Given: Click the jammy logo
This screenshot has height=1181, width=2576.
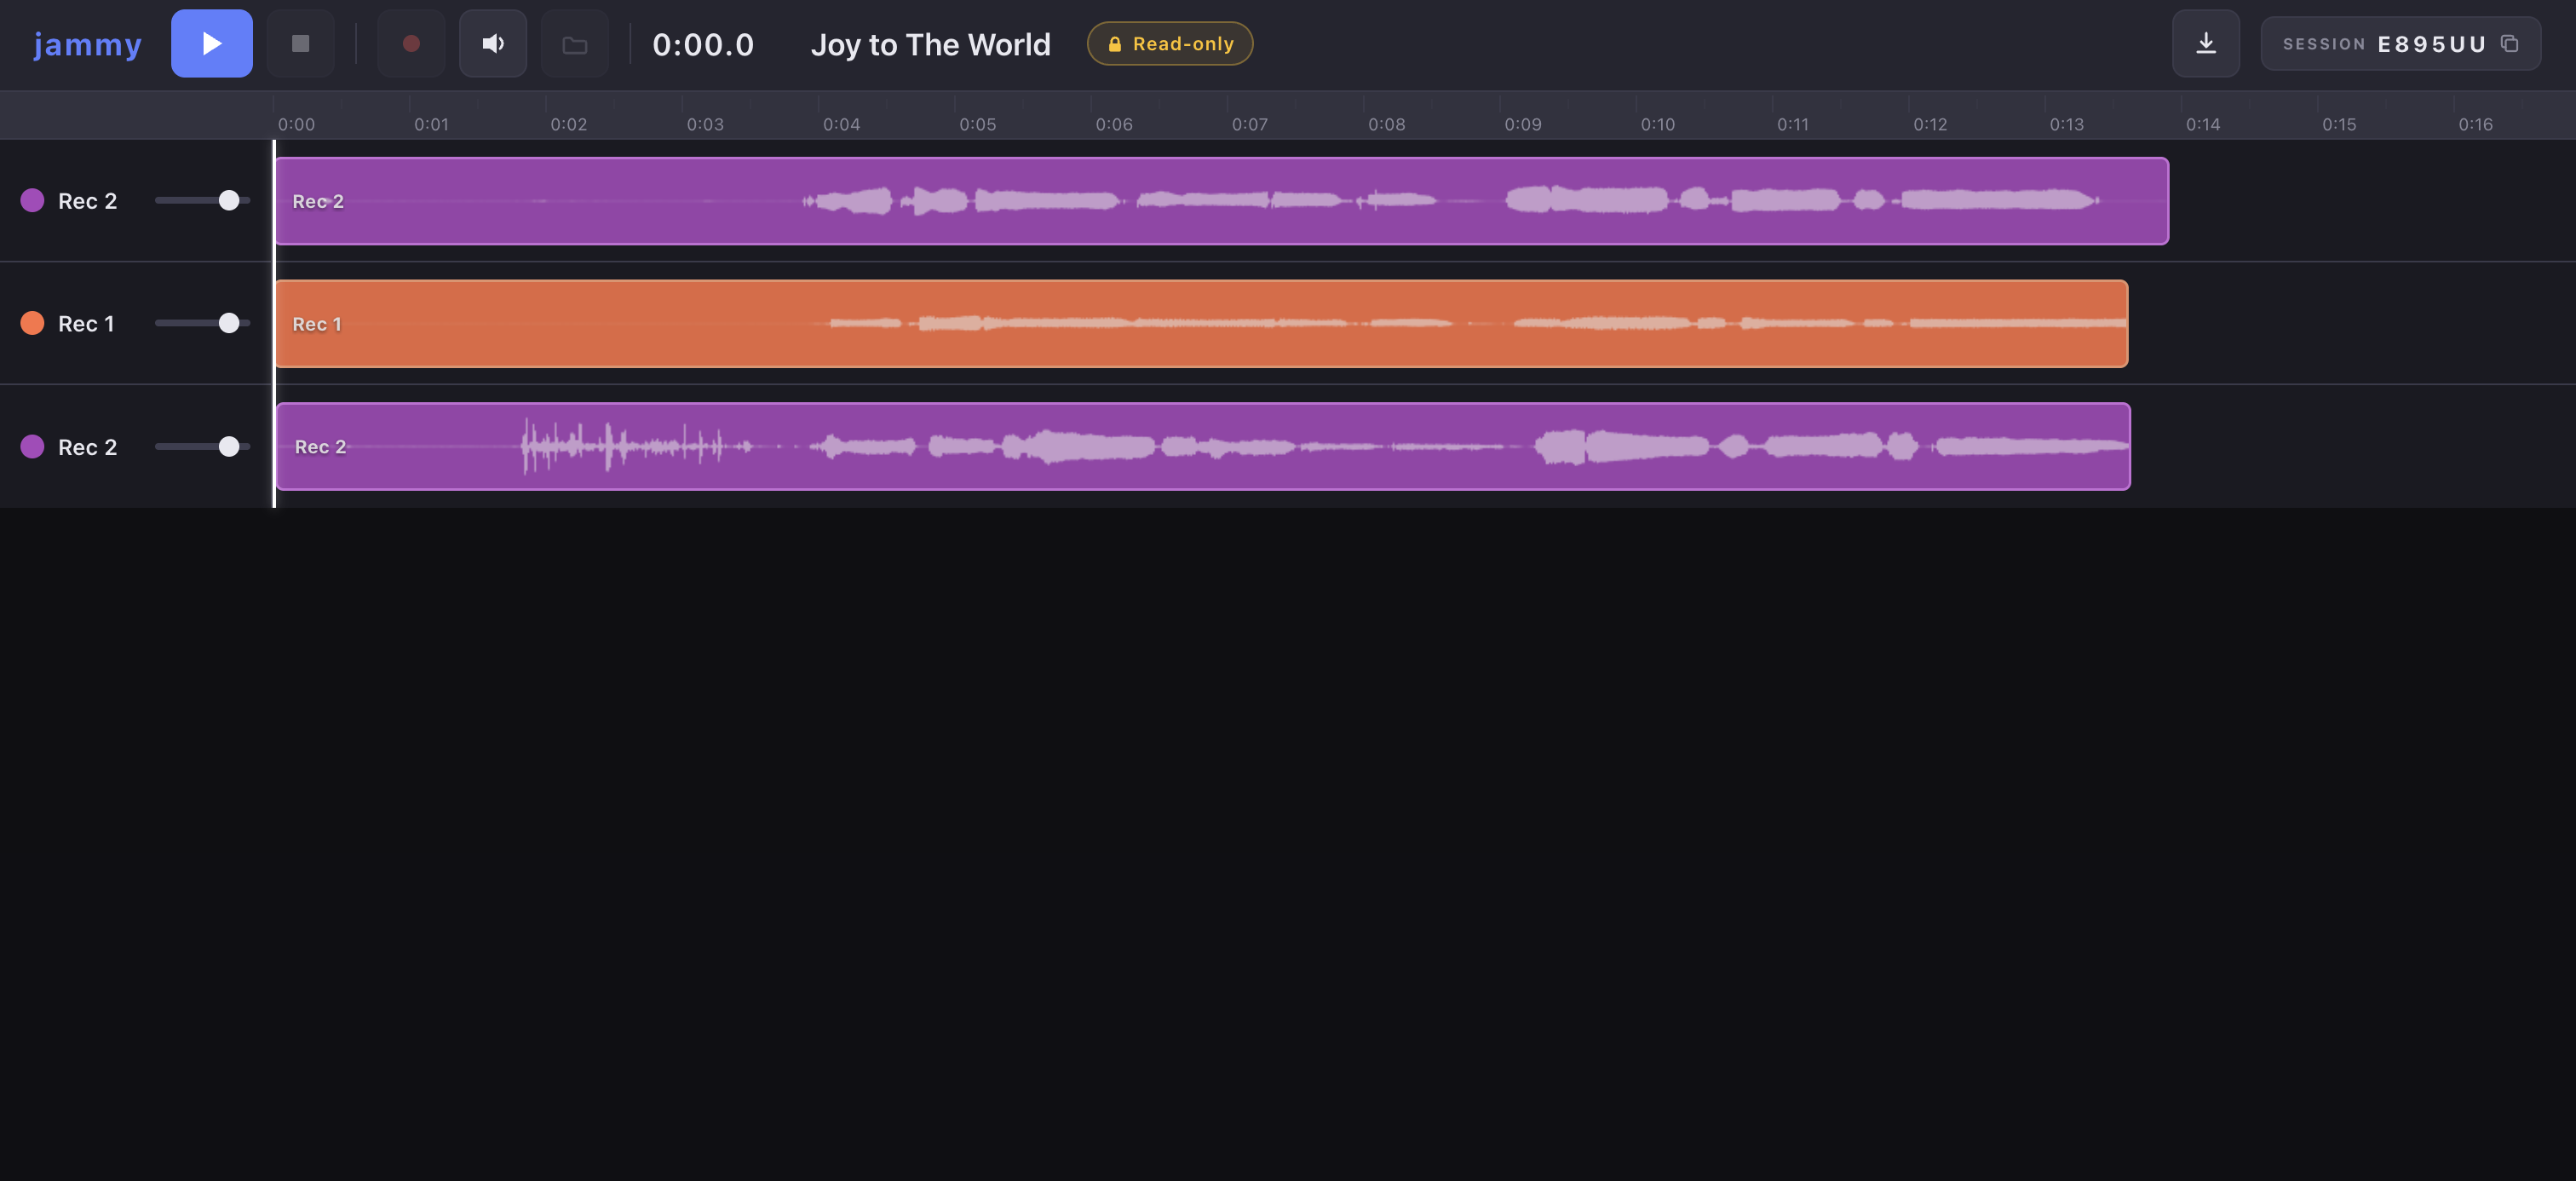Looking at the screenshot, I should click(88, 43).
